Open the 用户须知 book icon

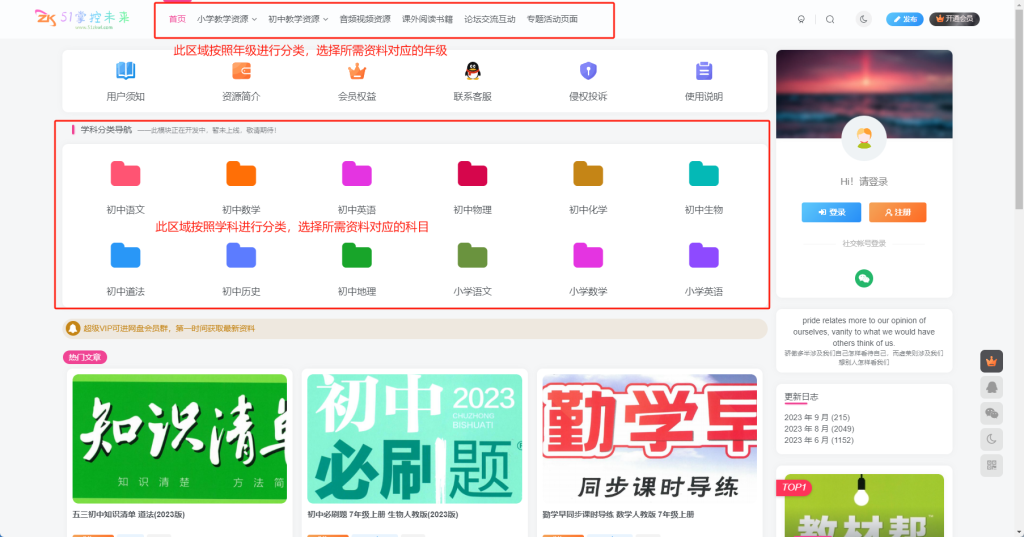pos(125,71)
